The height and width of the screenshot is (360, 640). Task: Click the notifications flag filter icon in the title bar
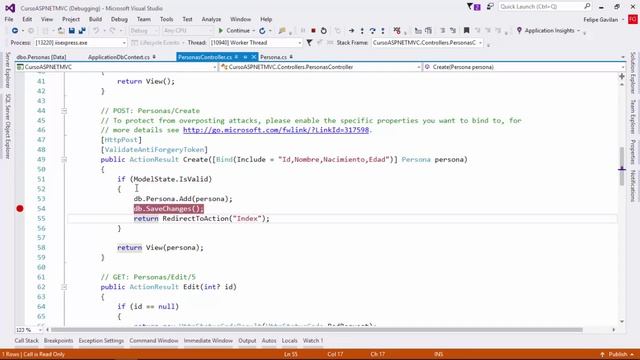point(473,7)
